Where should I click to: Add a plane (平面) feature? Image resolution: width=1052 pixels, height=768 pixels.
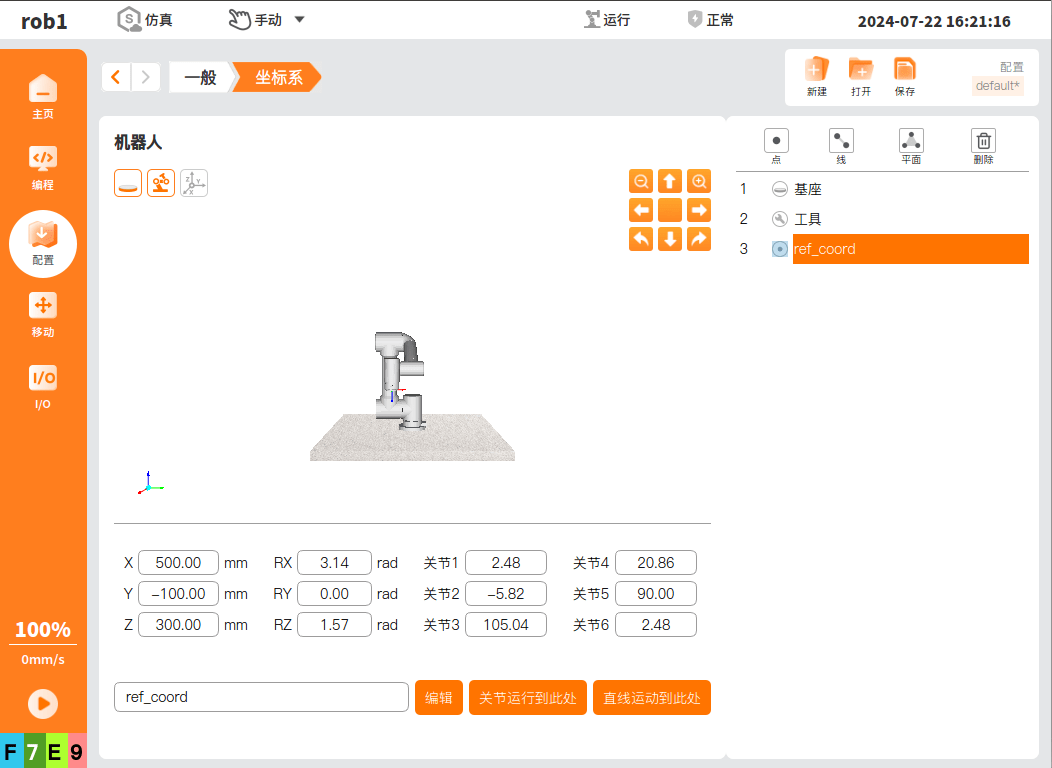910,142
